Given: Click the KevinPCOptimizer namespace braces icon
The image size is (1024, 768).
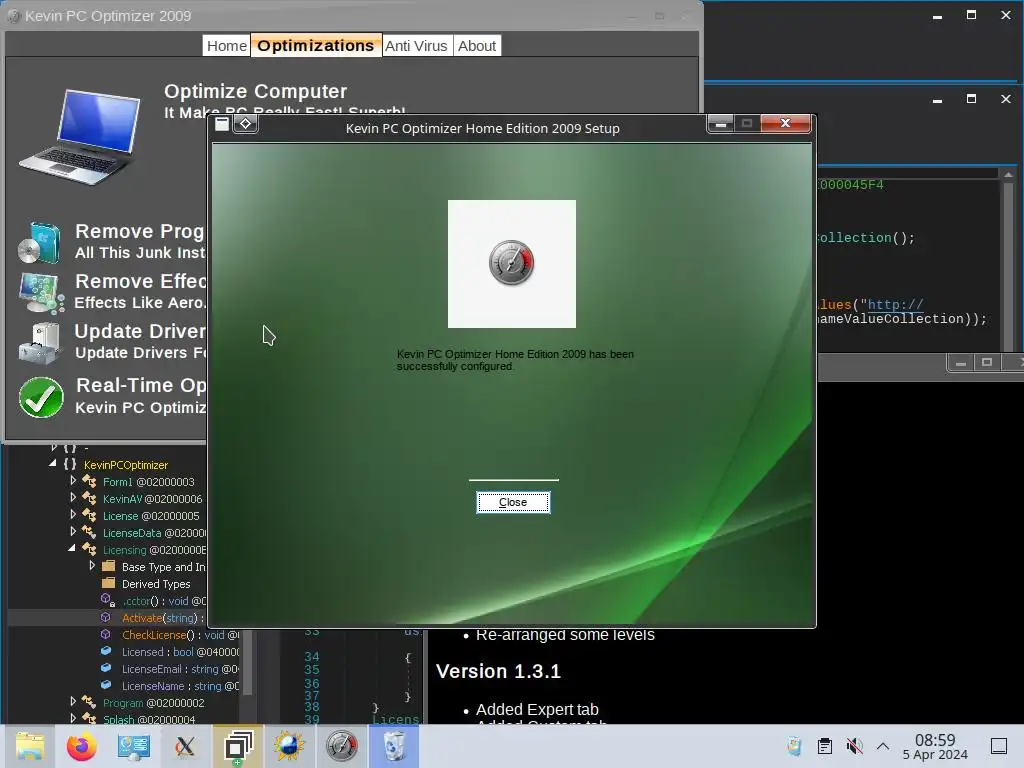Looking at the screenshot, I should [70, 464].
